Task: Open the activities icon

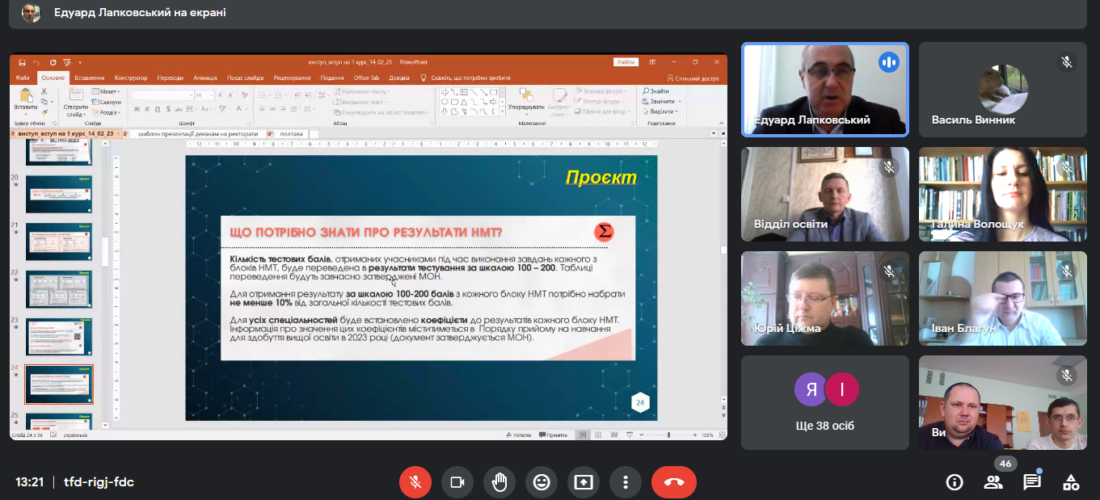Action: (x=1071, y=482)
